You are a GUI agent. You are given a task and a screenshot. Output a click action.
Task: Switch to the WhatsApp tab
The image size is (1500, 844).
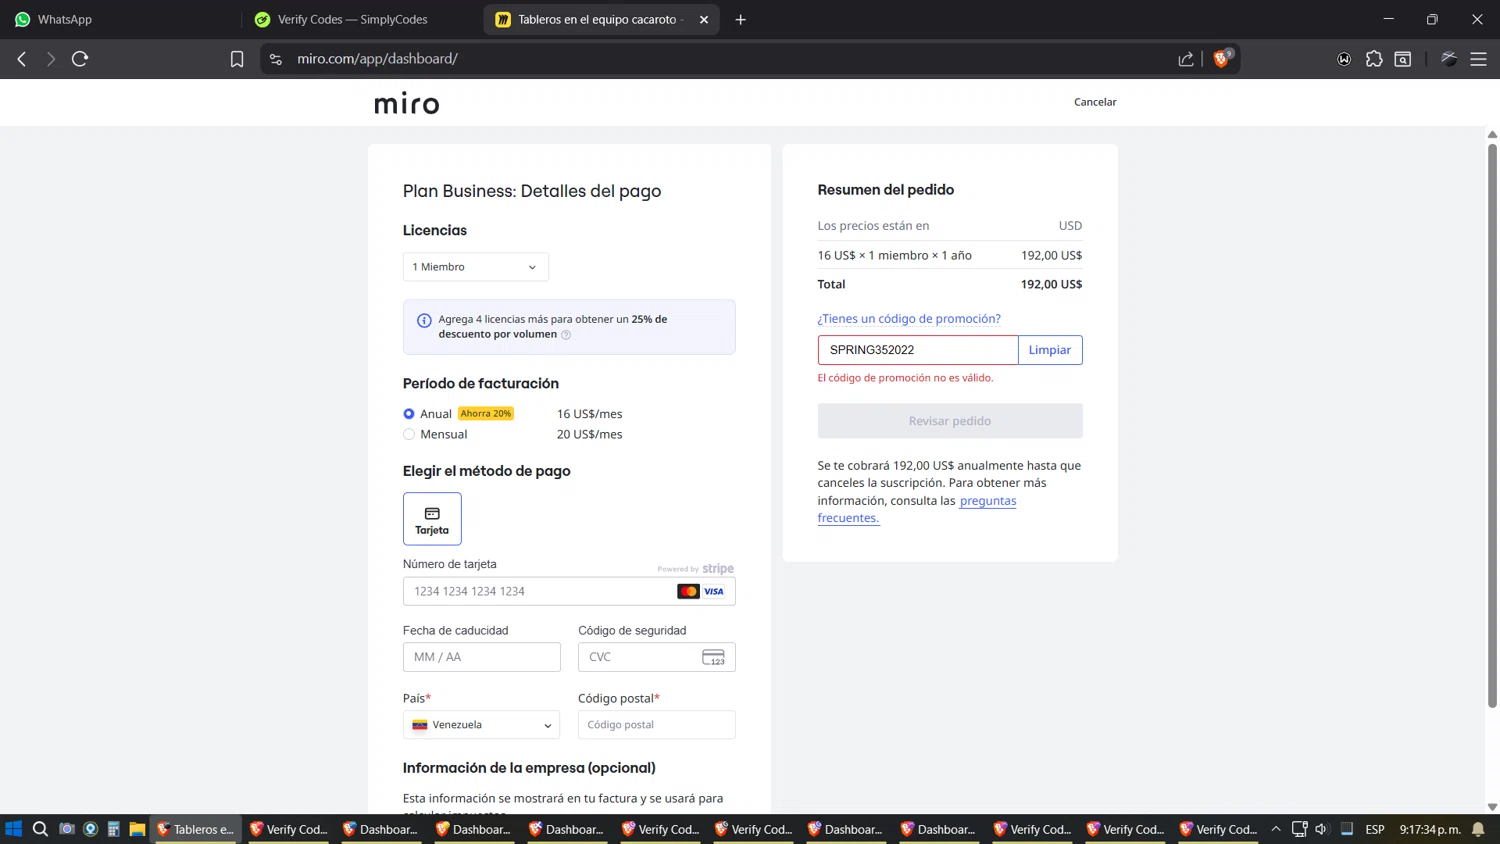point(120,19)
